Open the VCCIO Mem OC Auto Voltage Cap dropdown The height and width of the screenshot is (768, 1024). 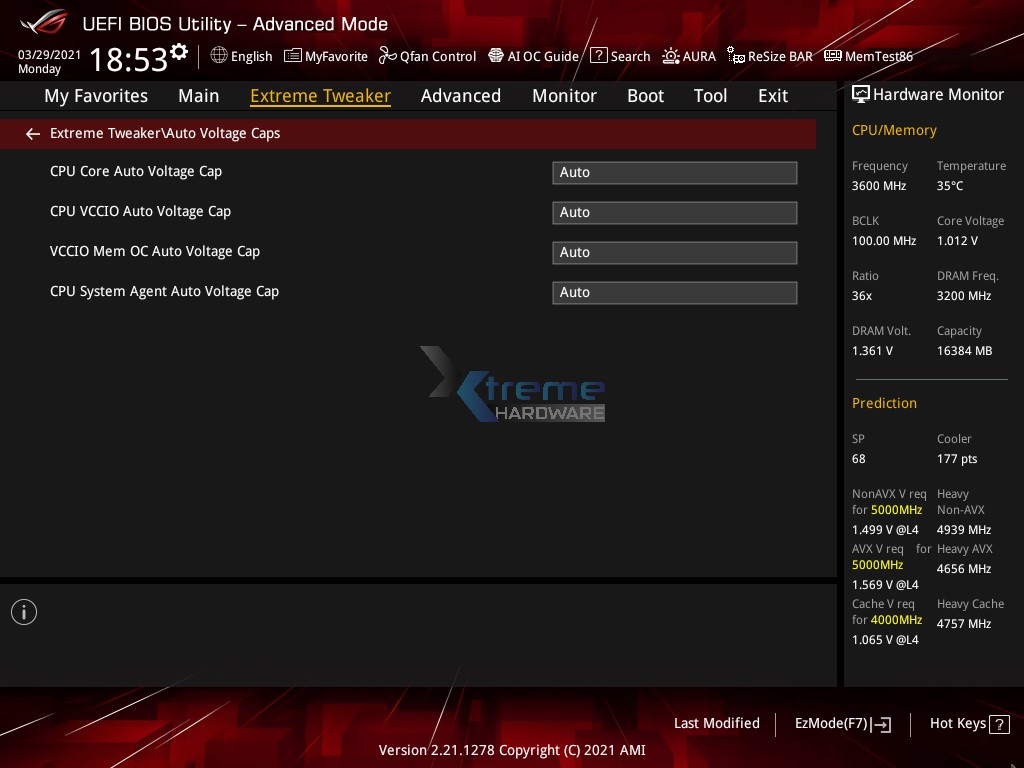(x=674, y=252)
